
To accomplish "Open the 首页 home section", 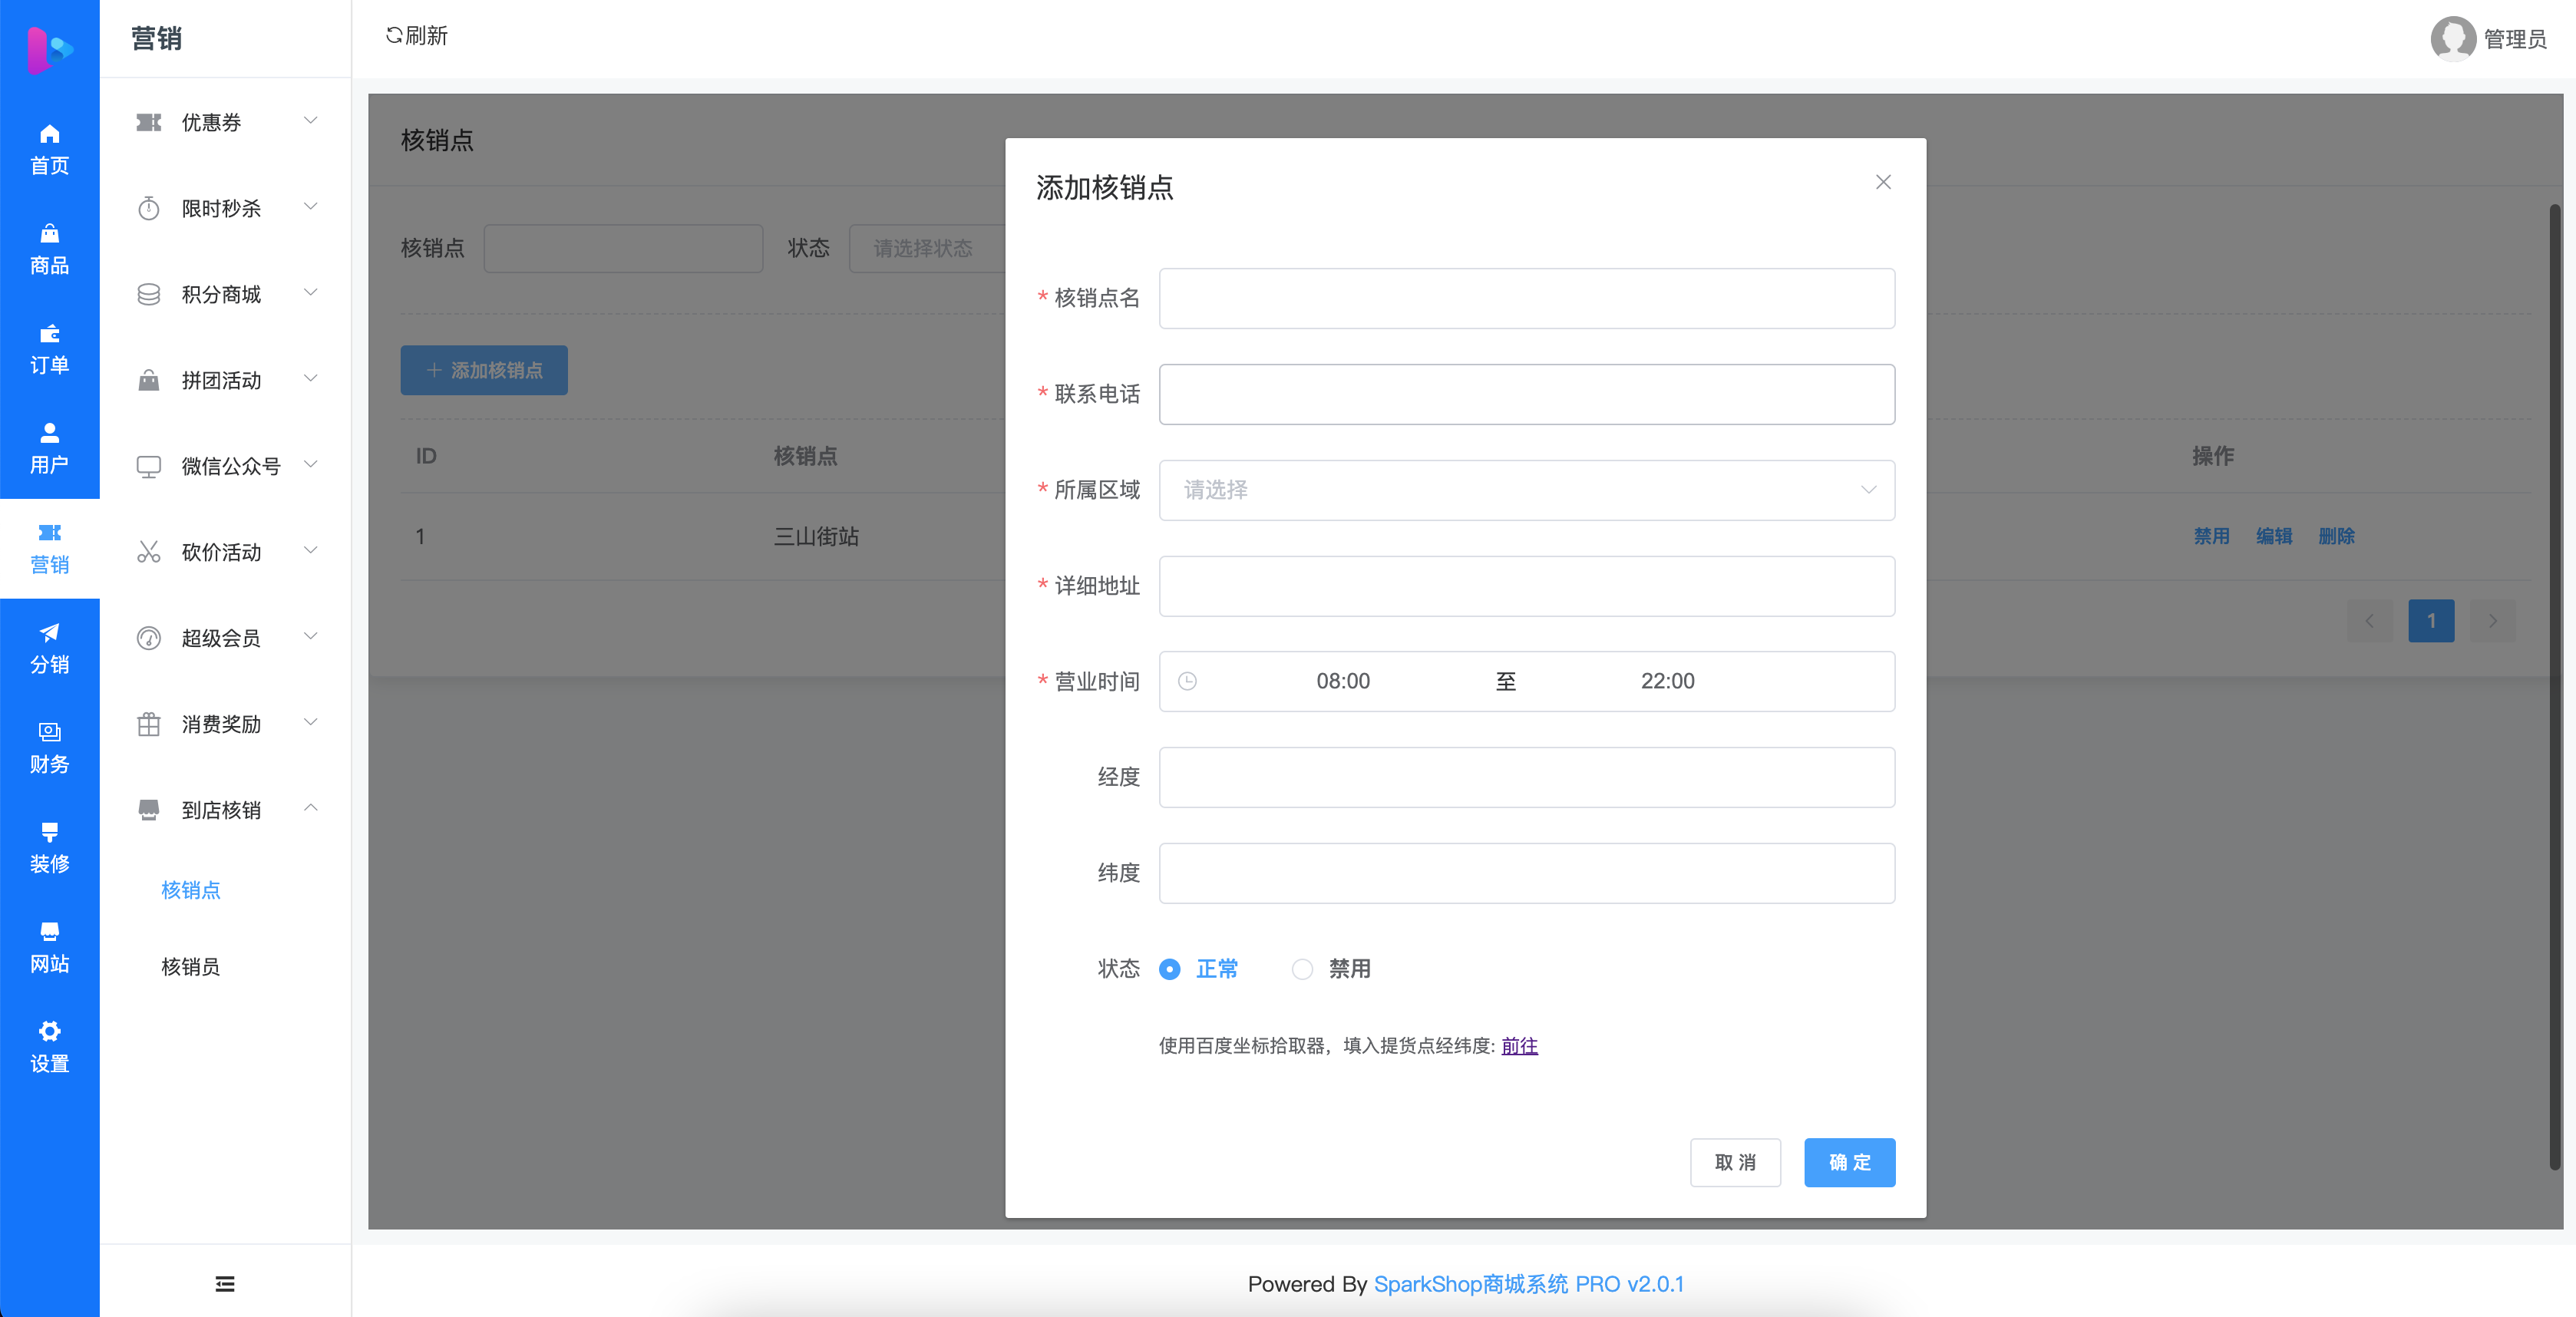I will [49, 149].
